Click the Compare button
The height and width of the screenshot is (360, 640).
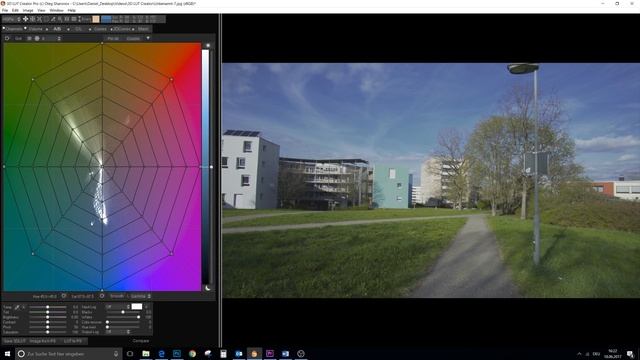tap(141, 341)
